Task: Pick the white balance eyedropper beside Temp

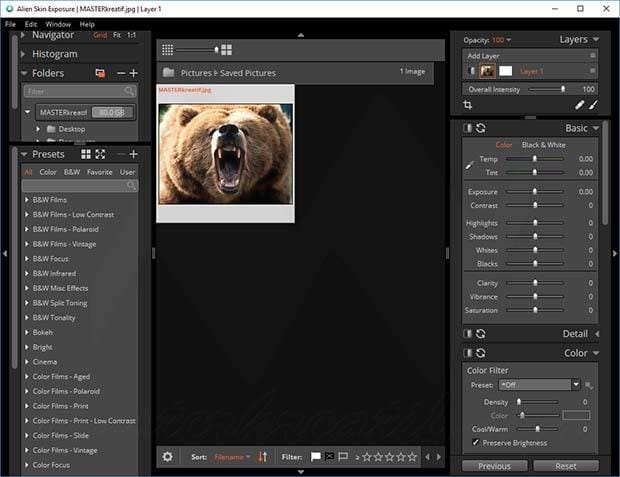Action: pos(470,164)
